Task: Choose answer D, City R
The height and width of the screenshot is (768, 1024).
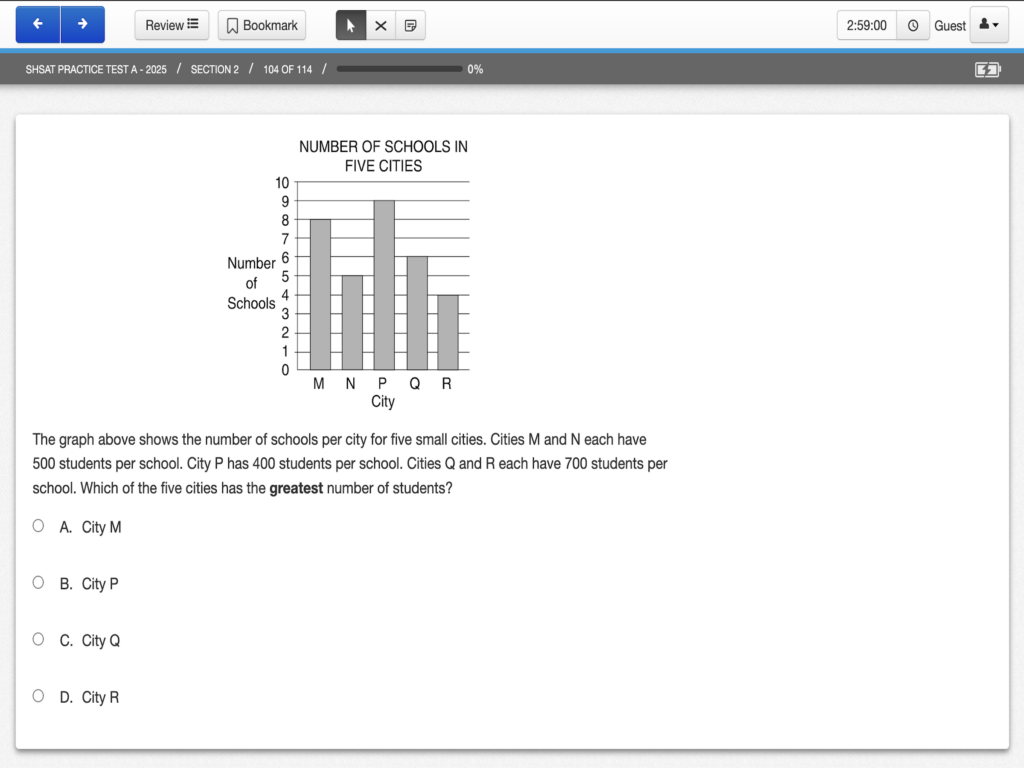Action: [38, 695]
